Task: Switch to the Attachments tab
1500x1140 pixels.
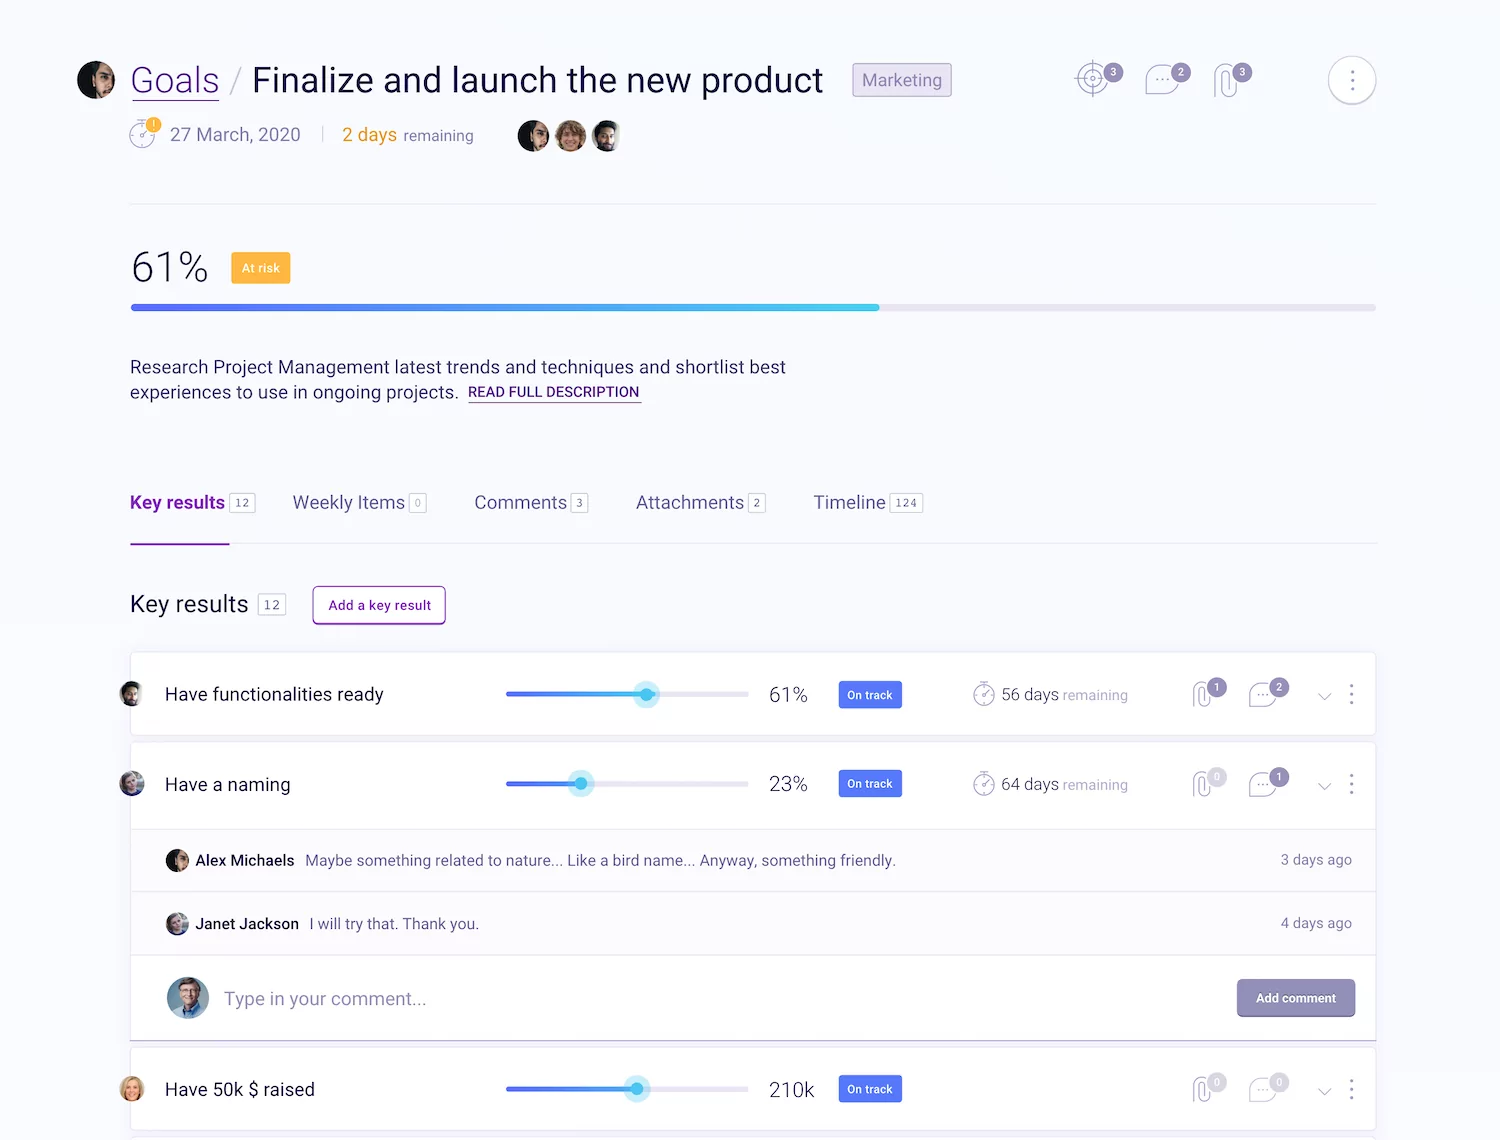Action: [x=700, y=503]
